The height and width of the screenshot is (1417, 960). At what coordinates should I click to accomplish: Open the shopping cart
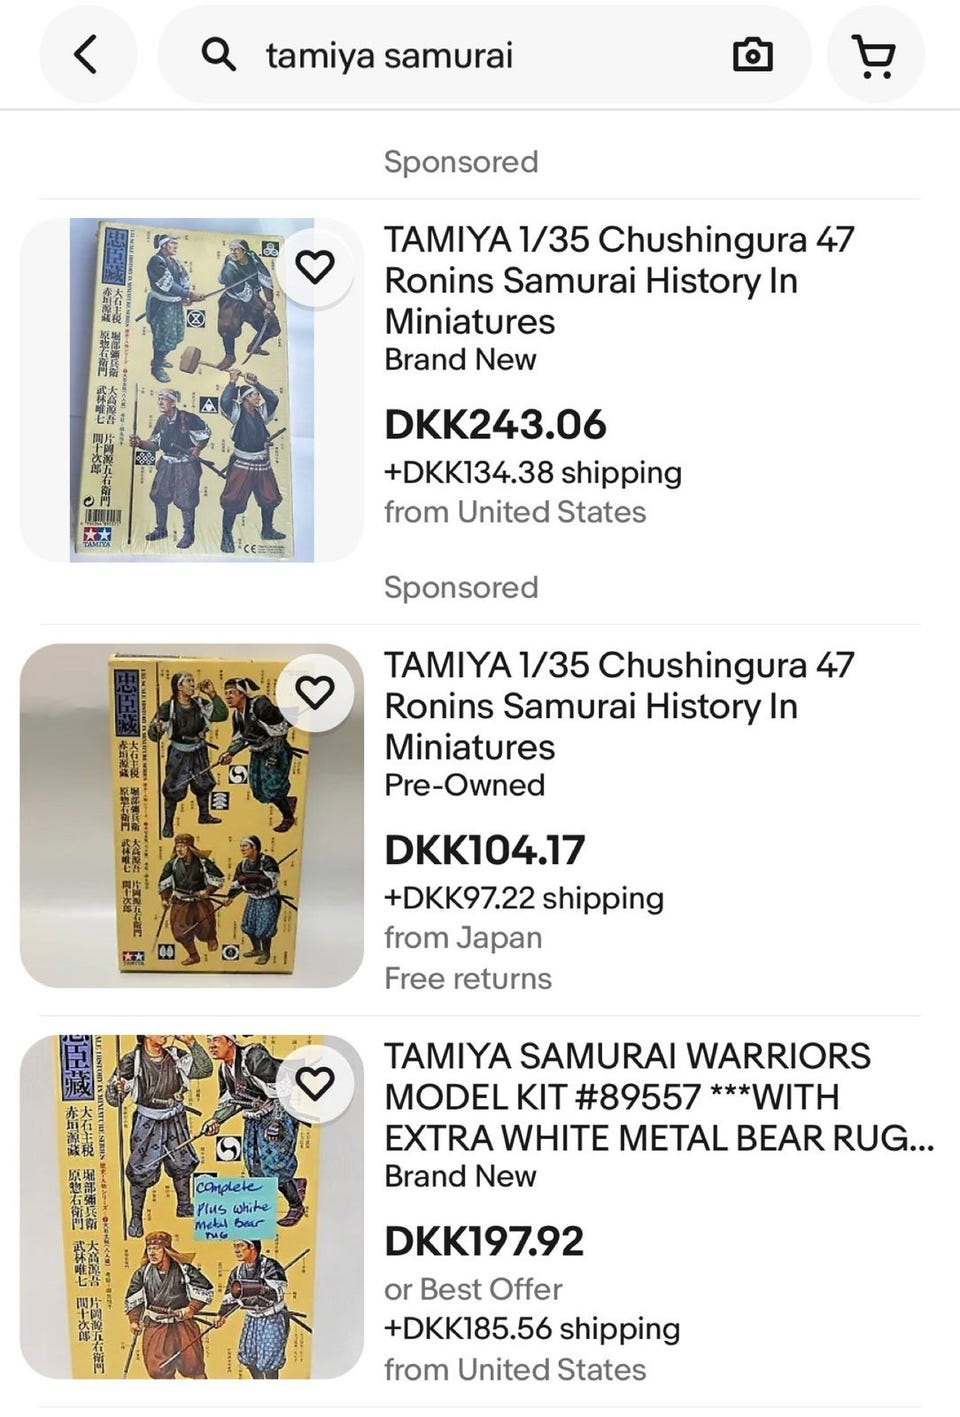click(875, 54)
